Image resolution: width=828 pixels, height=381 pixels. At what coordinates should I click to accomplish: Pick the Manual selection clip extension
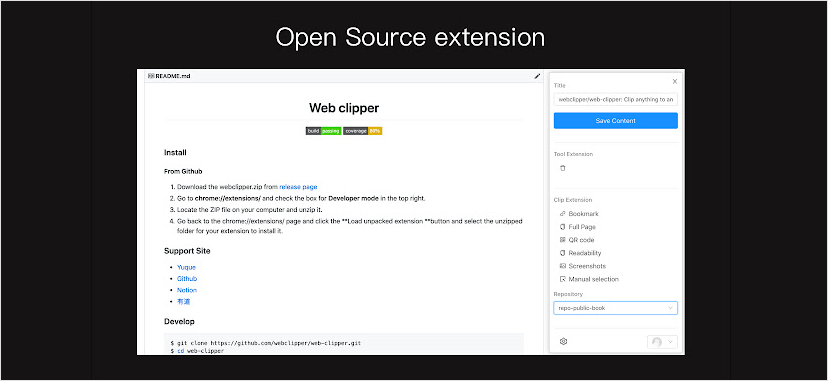pos(589,279)
